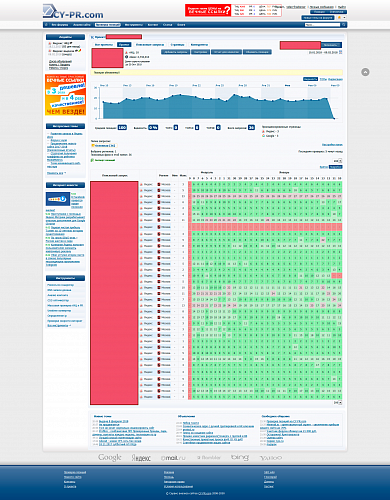Switch to the highlighted detailed view toggle above the table
Screen dimensions: 390x500
click(x=336, y=167)
